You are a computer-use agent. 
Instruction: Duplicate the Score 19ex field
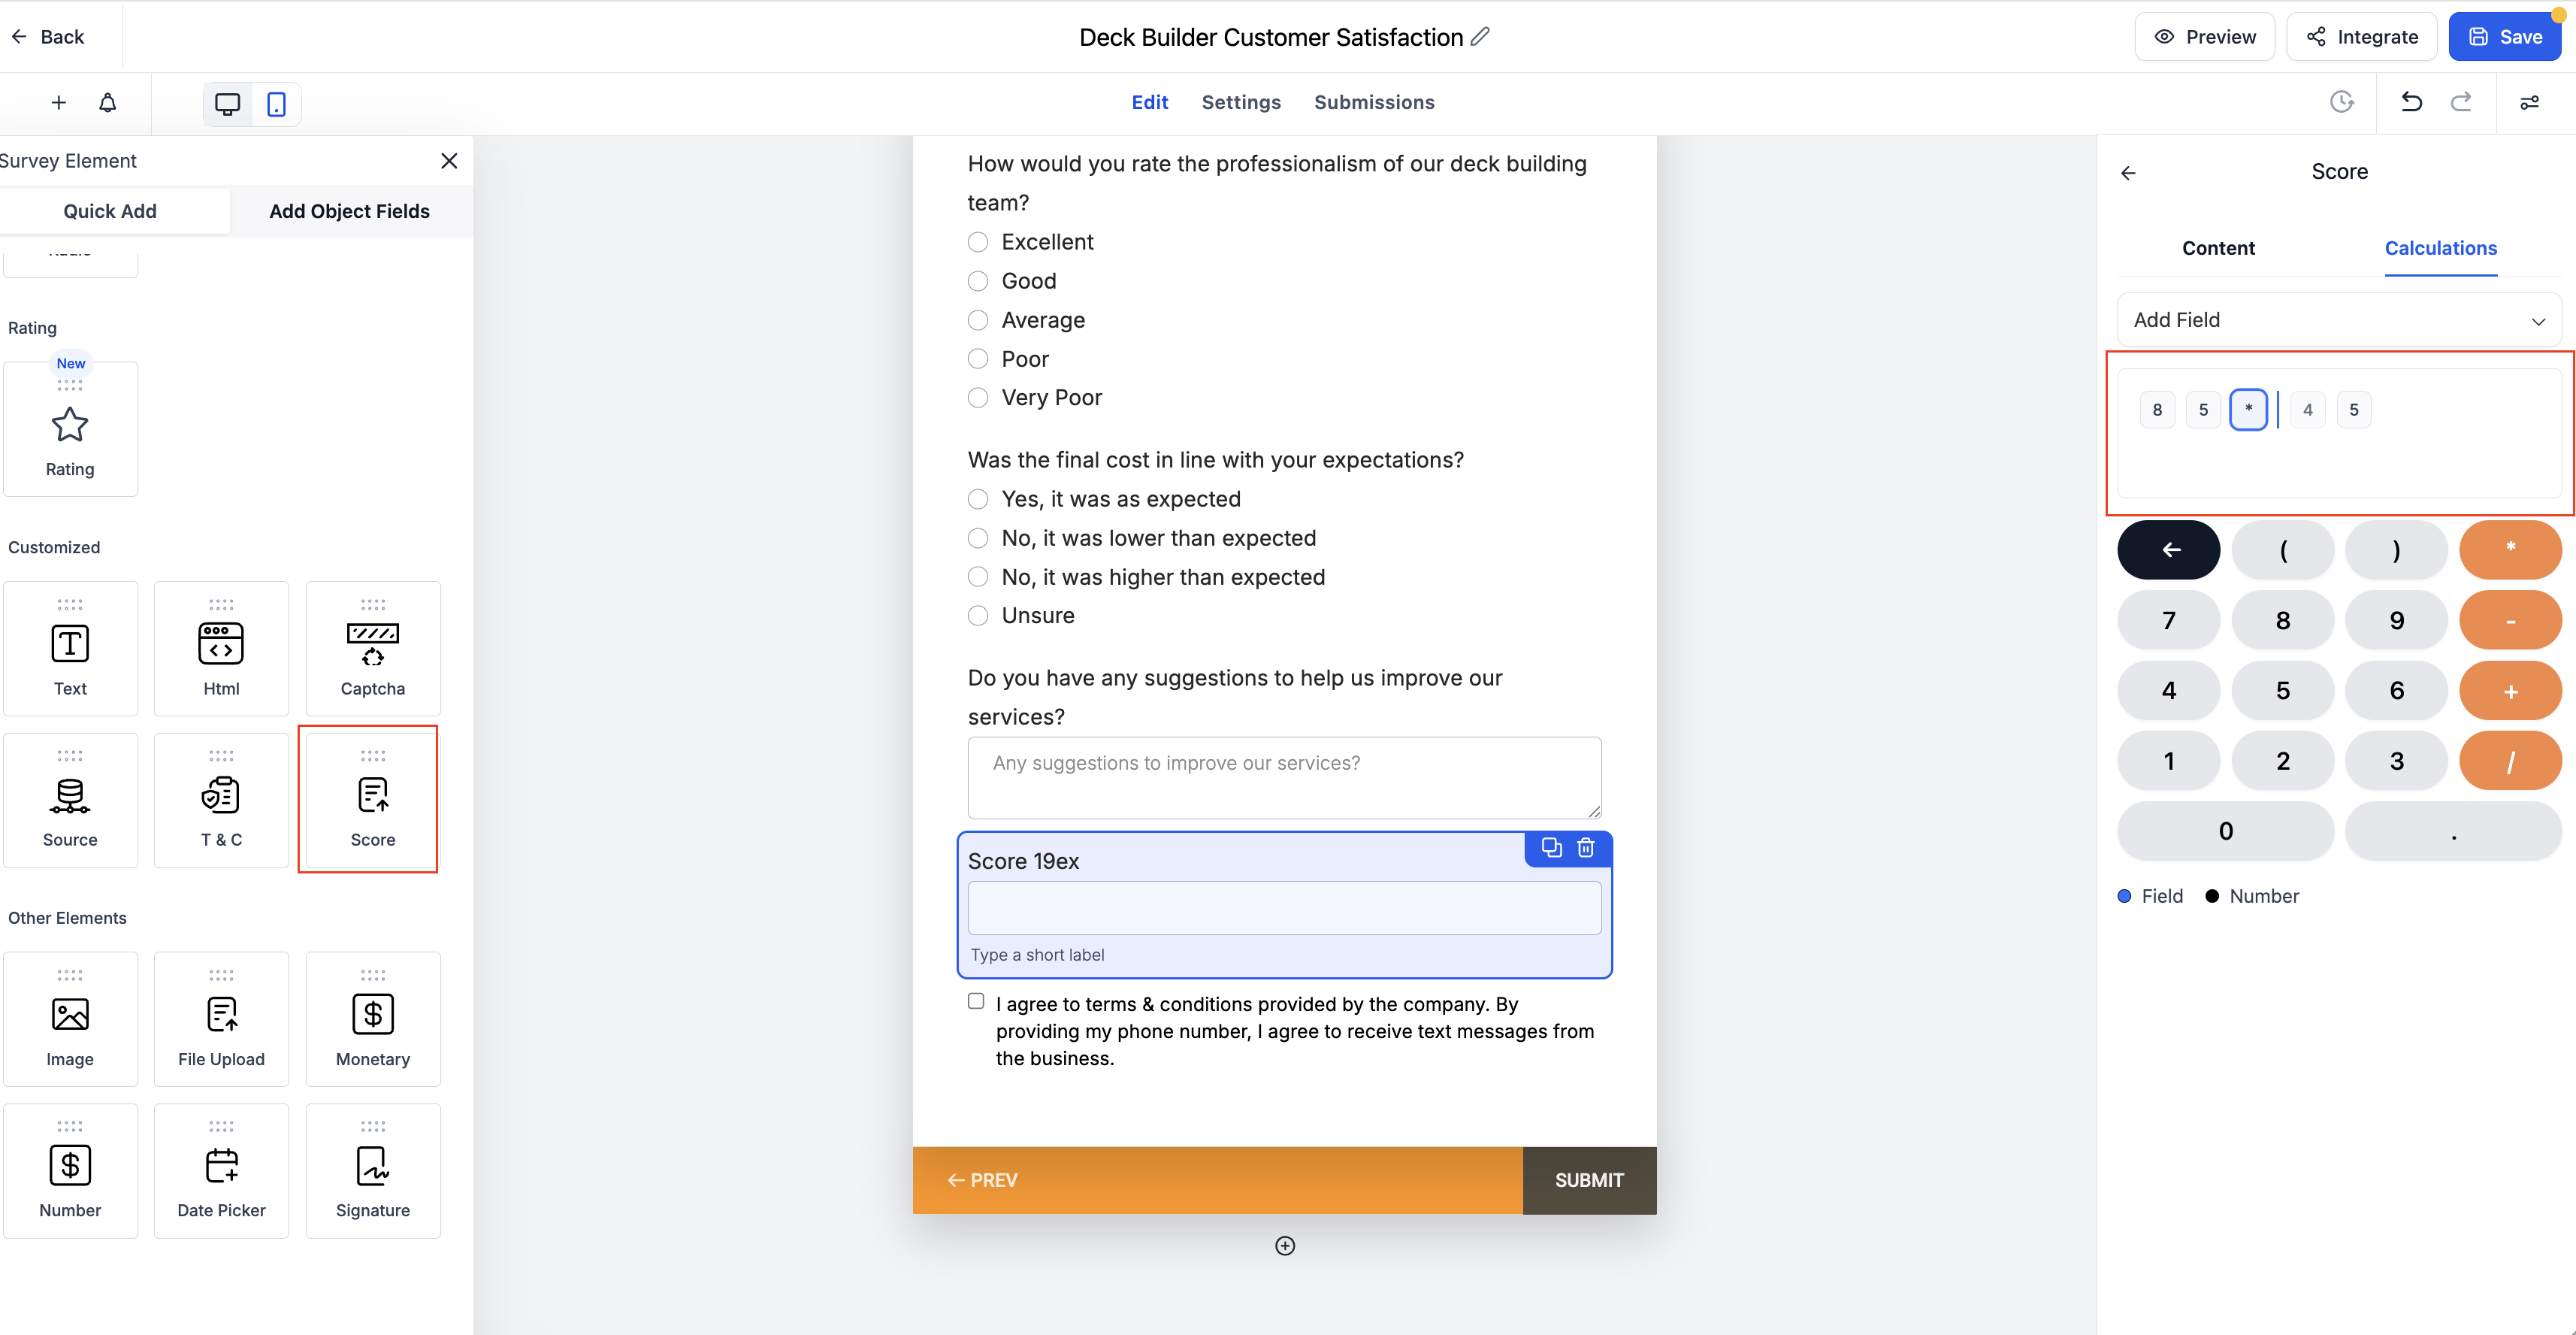[1551, 848]
